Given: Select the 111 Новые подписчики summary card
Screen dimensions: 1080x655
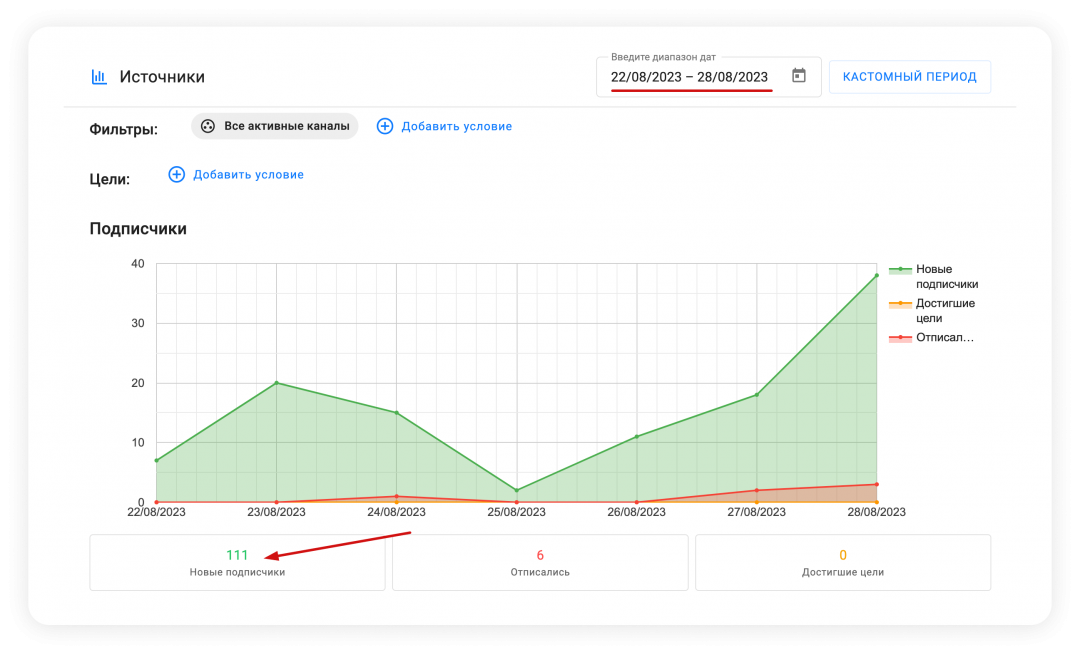Looking at the screenshot, I should click(237, 562).
